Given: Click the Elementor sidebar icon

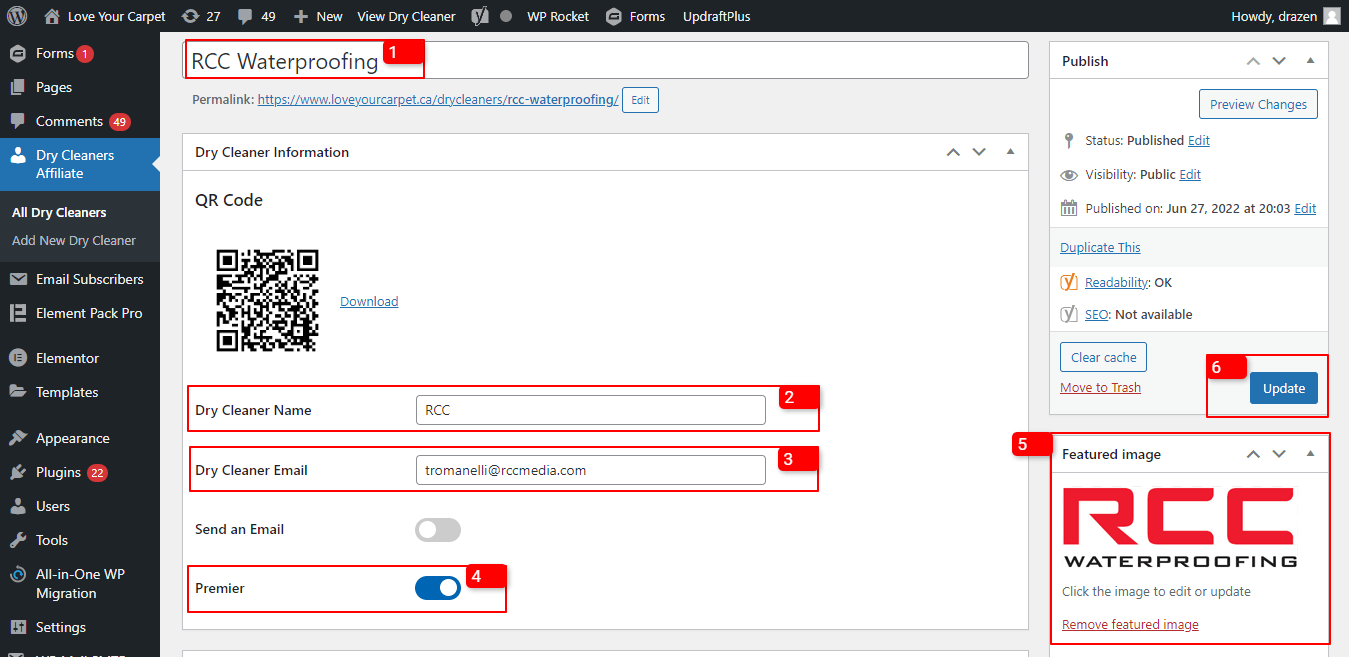Looking at the screenshot, I should (18, 358).
